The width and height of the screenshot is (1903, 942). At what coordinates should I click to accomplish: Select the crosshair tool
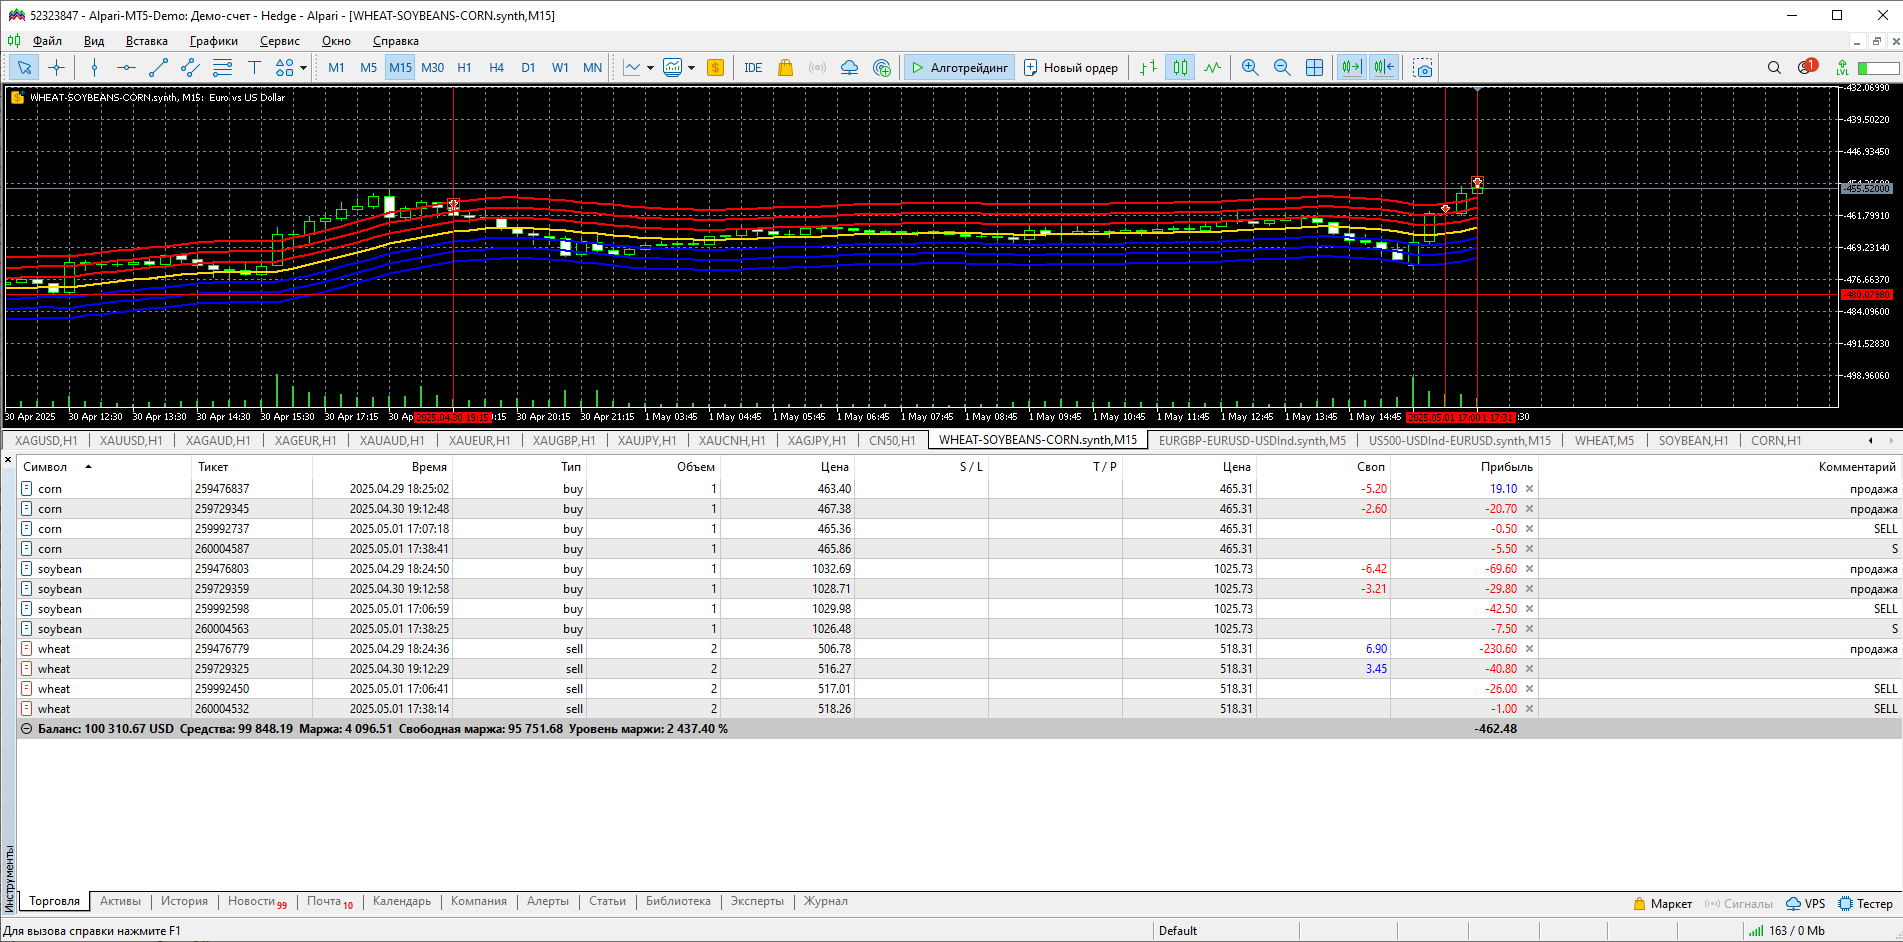click(x=57, y=68)
